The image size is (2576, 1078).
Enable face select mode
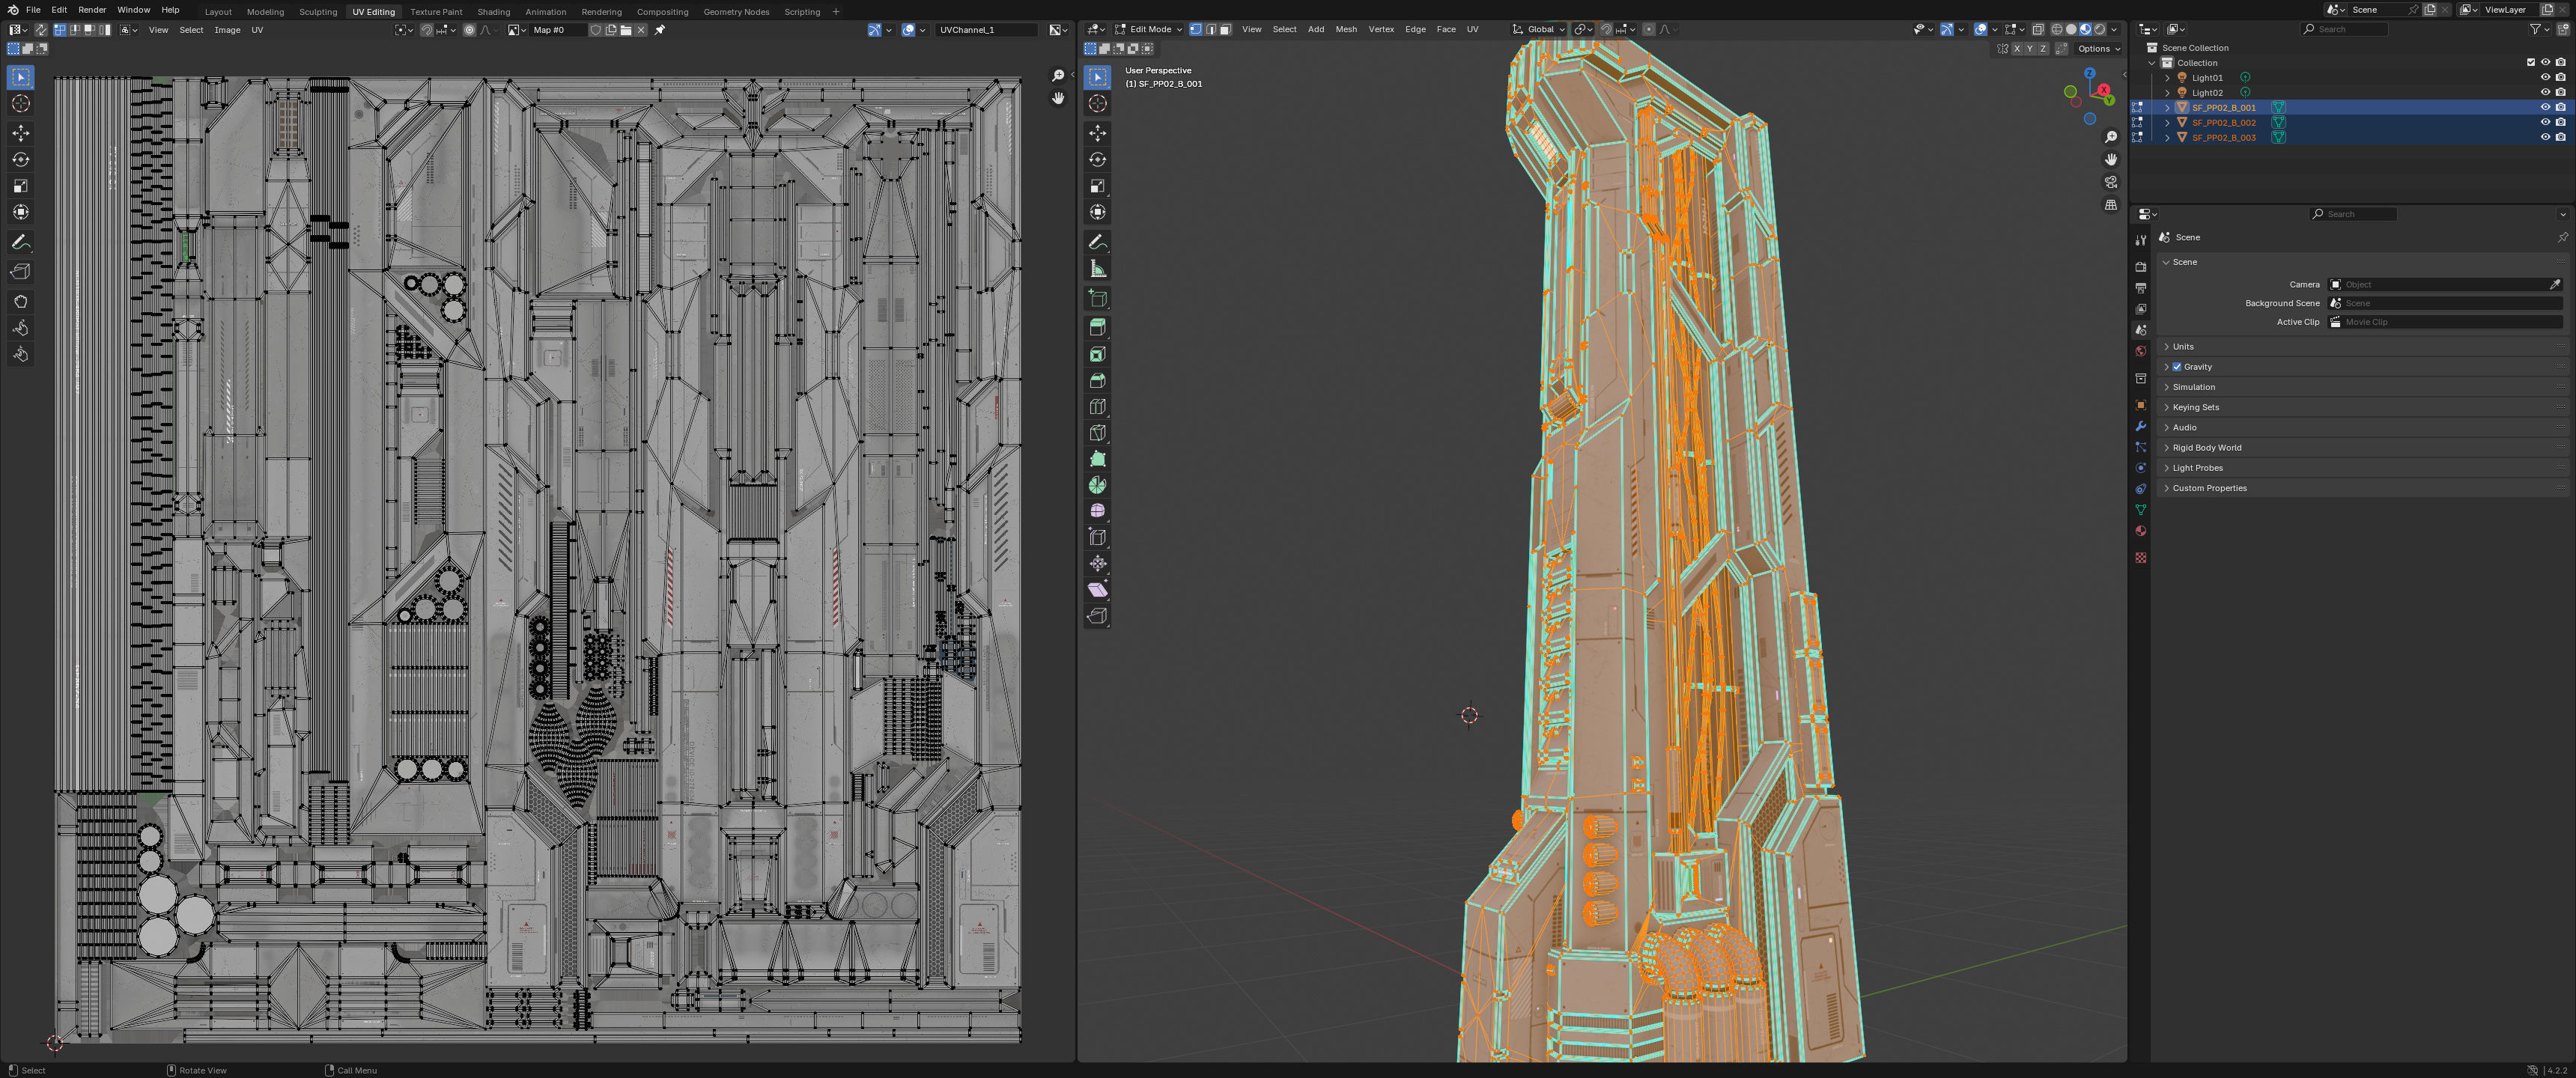click(1225, 29)
